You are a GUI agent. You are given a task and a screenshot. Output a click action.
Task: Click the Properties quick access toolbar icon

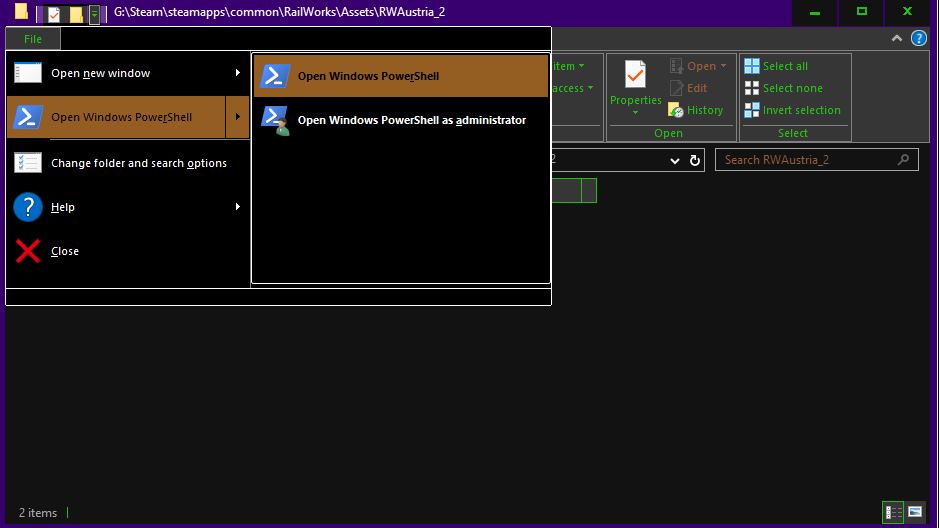pyautogui.click(x=54, y=13)
